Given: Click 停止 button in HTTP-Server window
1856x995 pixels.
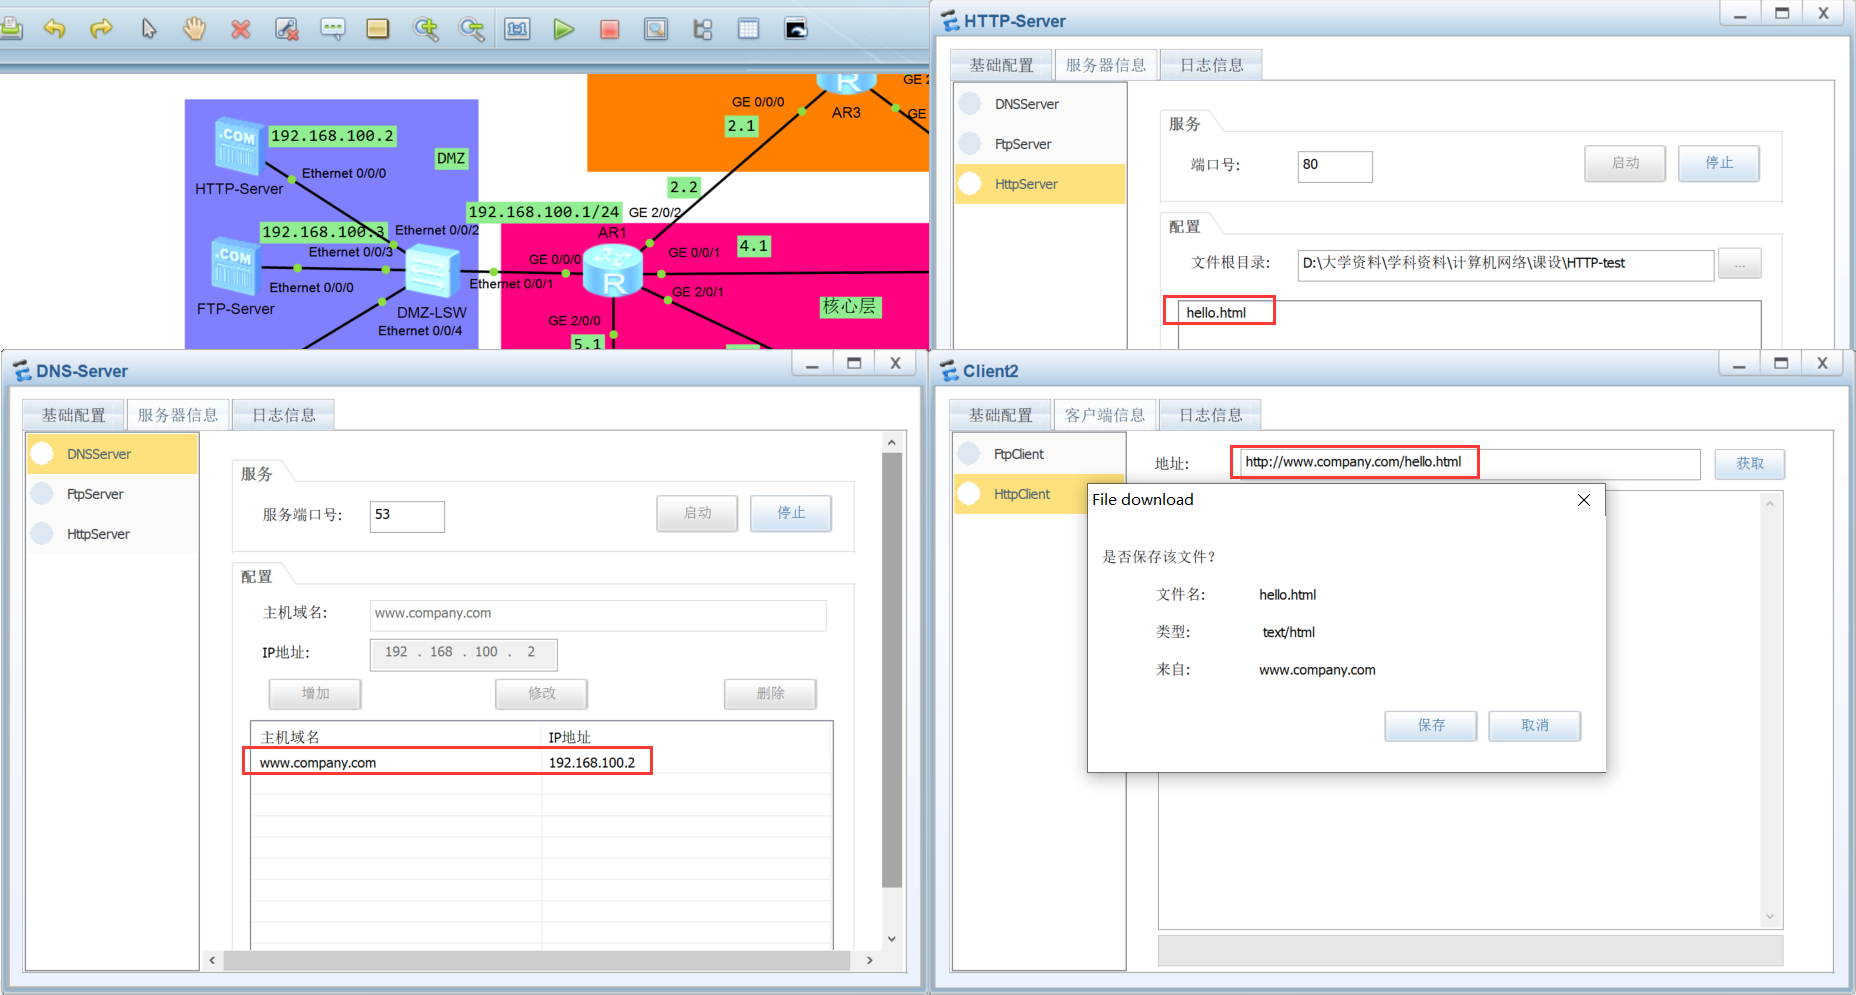Looking at the screenshot, I should coord(1719,163).
